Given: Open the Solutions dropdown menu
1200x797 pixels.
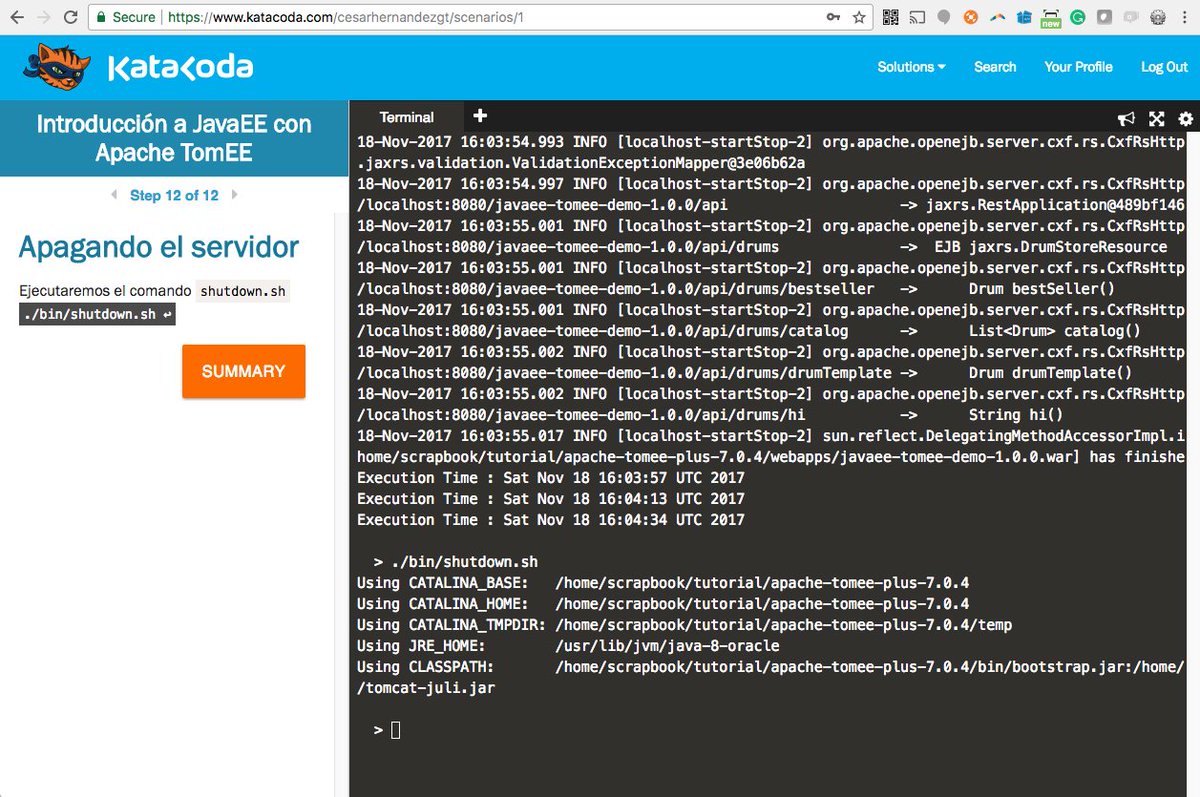Looking at the screenshot, I should point(911,67).
